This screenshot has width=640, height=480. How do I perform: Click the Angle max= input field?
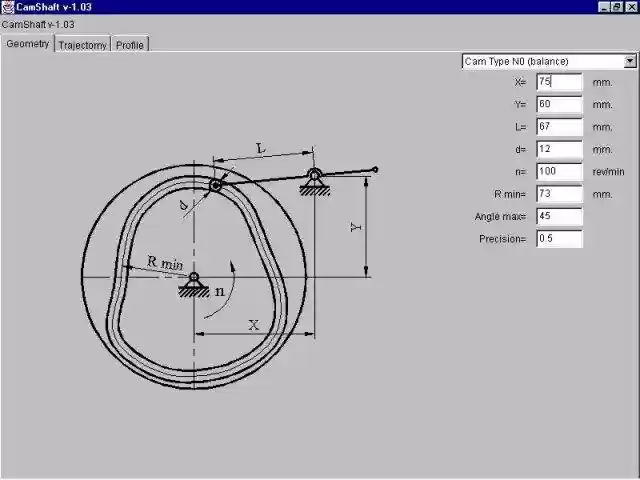559,216
